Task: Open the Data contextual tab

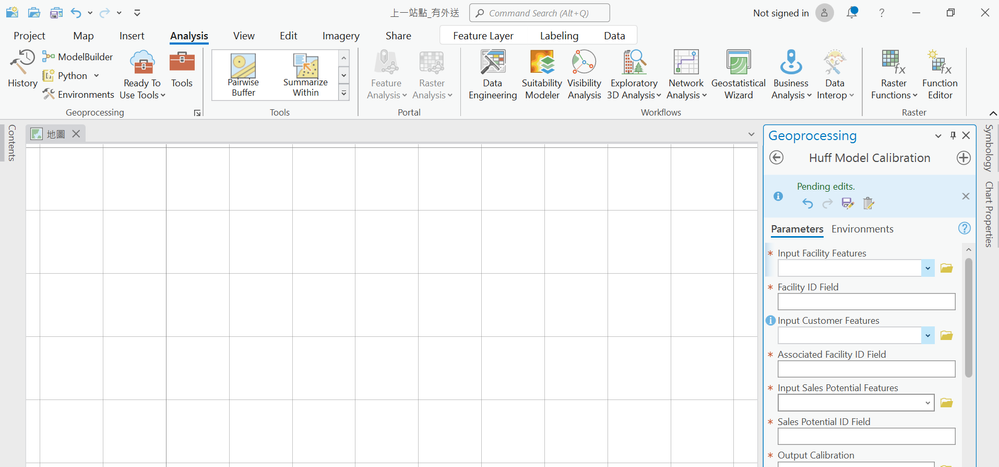Action: (615, 36)
